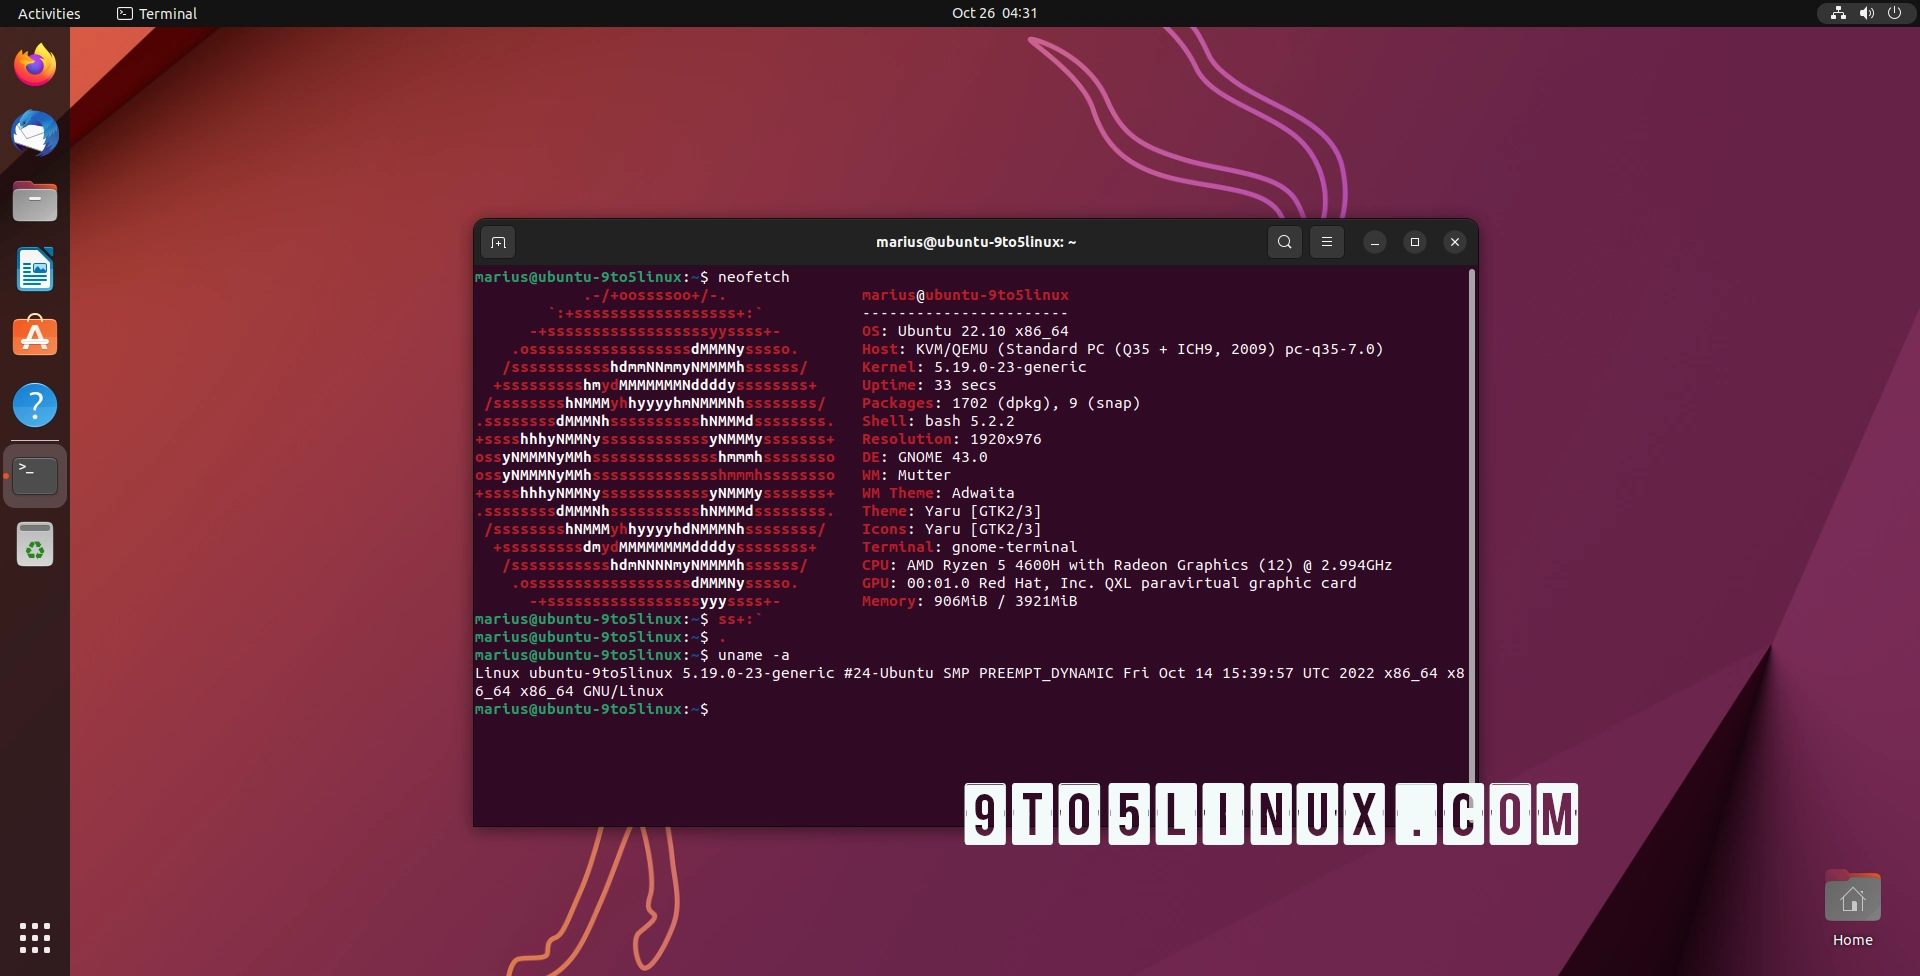1920x976 pixels.
Task: Launch the Thunderbird email client
Action: pos(35,133)
